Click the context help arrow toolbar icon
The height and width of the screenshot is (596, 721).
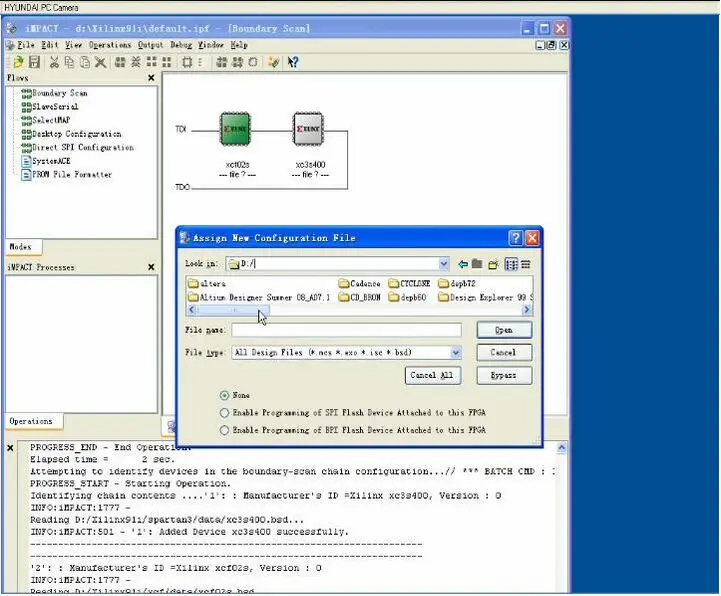pyautogui.click(x=293, y=62)
